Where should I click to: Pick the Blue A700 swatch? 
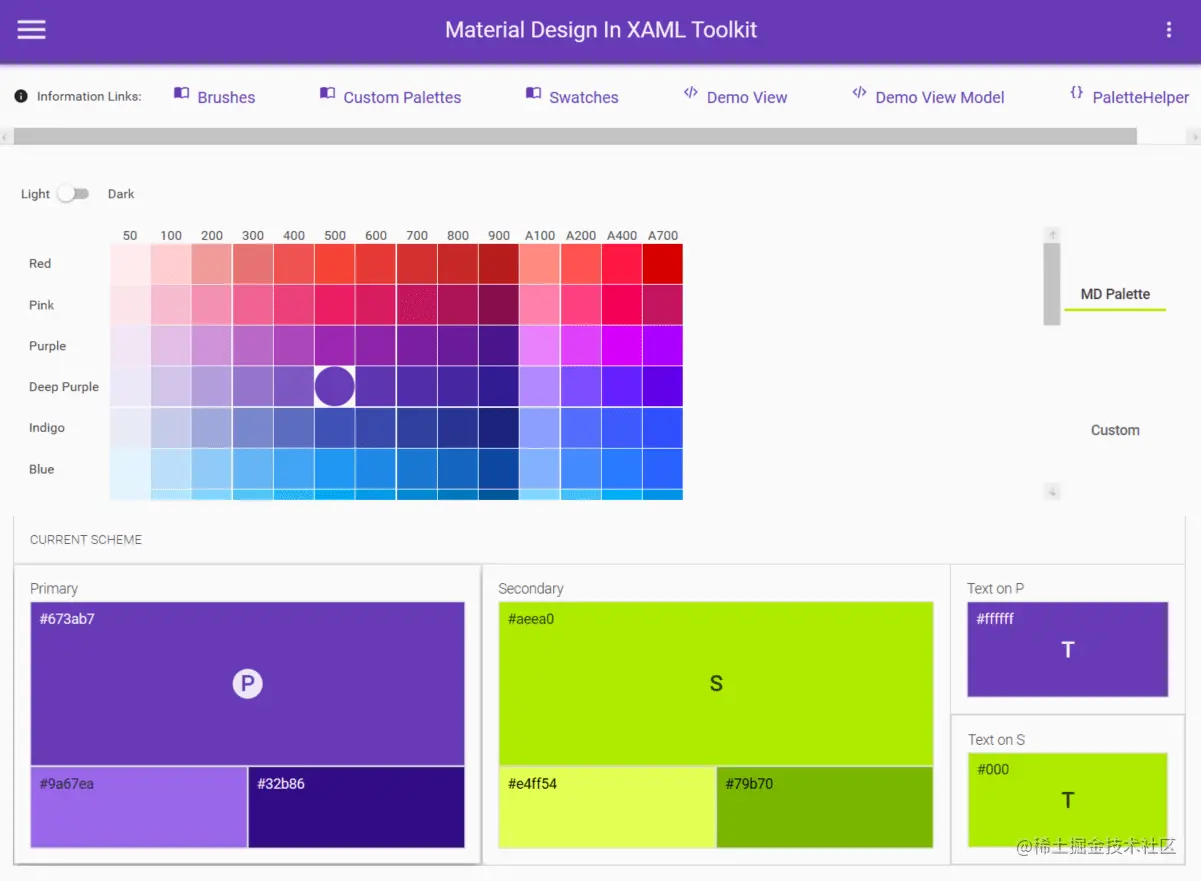click(x=663, y=469)
